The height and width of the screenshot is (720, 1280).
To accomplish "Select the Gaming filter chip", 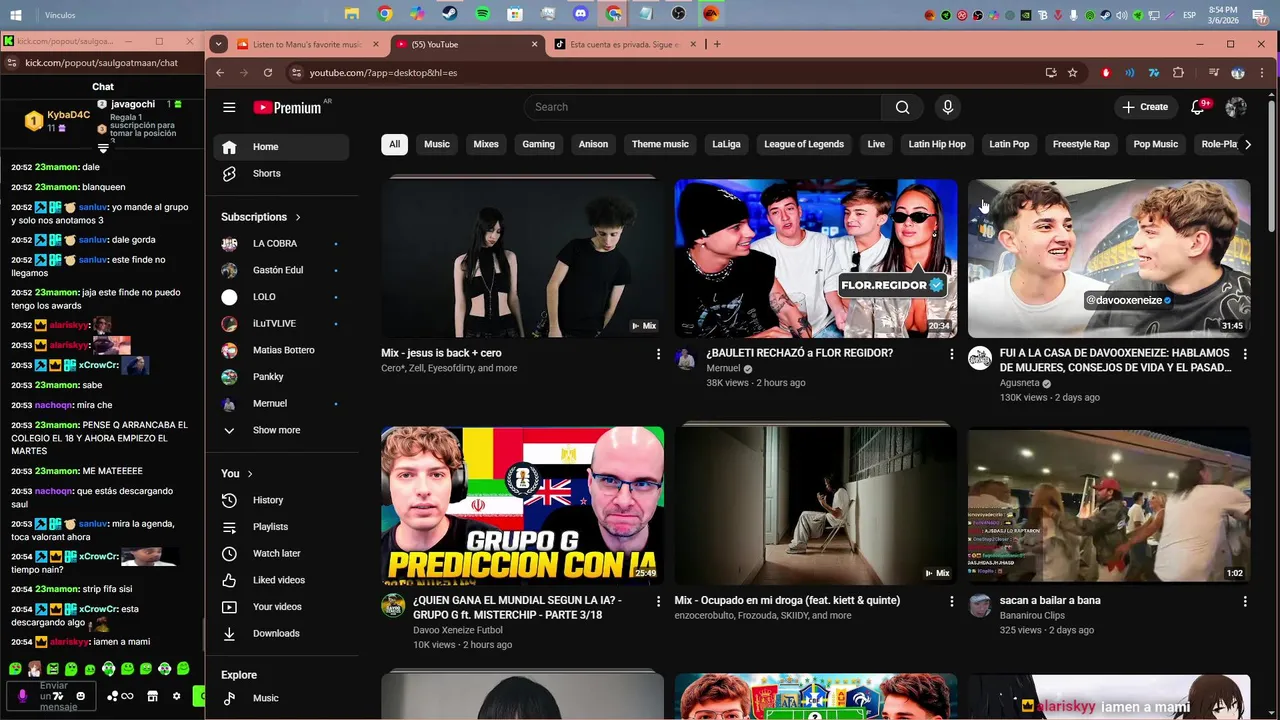I will pos(538,144).
